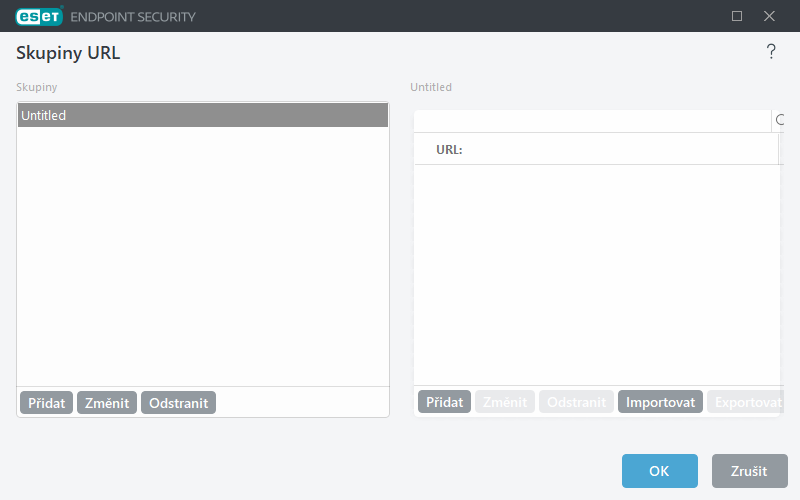Click the ESET logo in title bar
The height and width of the screenshot is (500, 800).
tap(39, 16)
